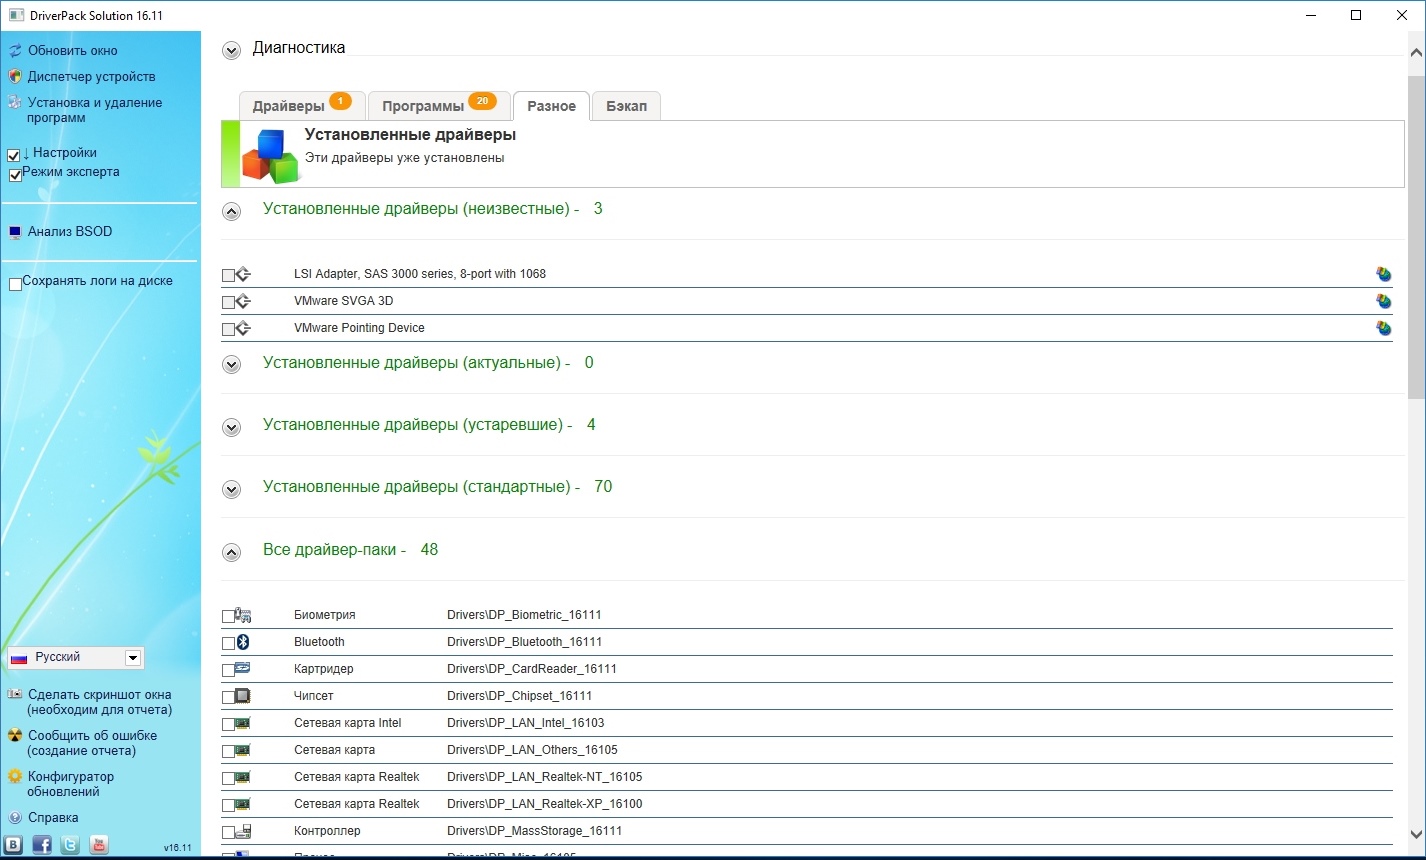Screen dimensions: 1426x860
Task: Click the Bluetooth driver pack icon
Action: click(x=243, y=642)
